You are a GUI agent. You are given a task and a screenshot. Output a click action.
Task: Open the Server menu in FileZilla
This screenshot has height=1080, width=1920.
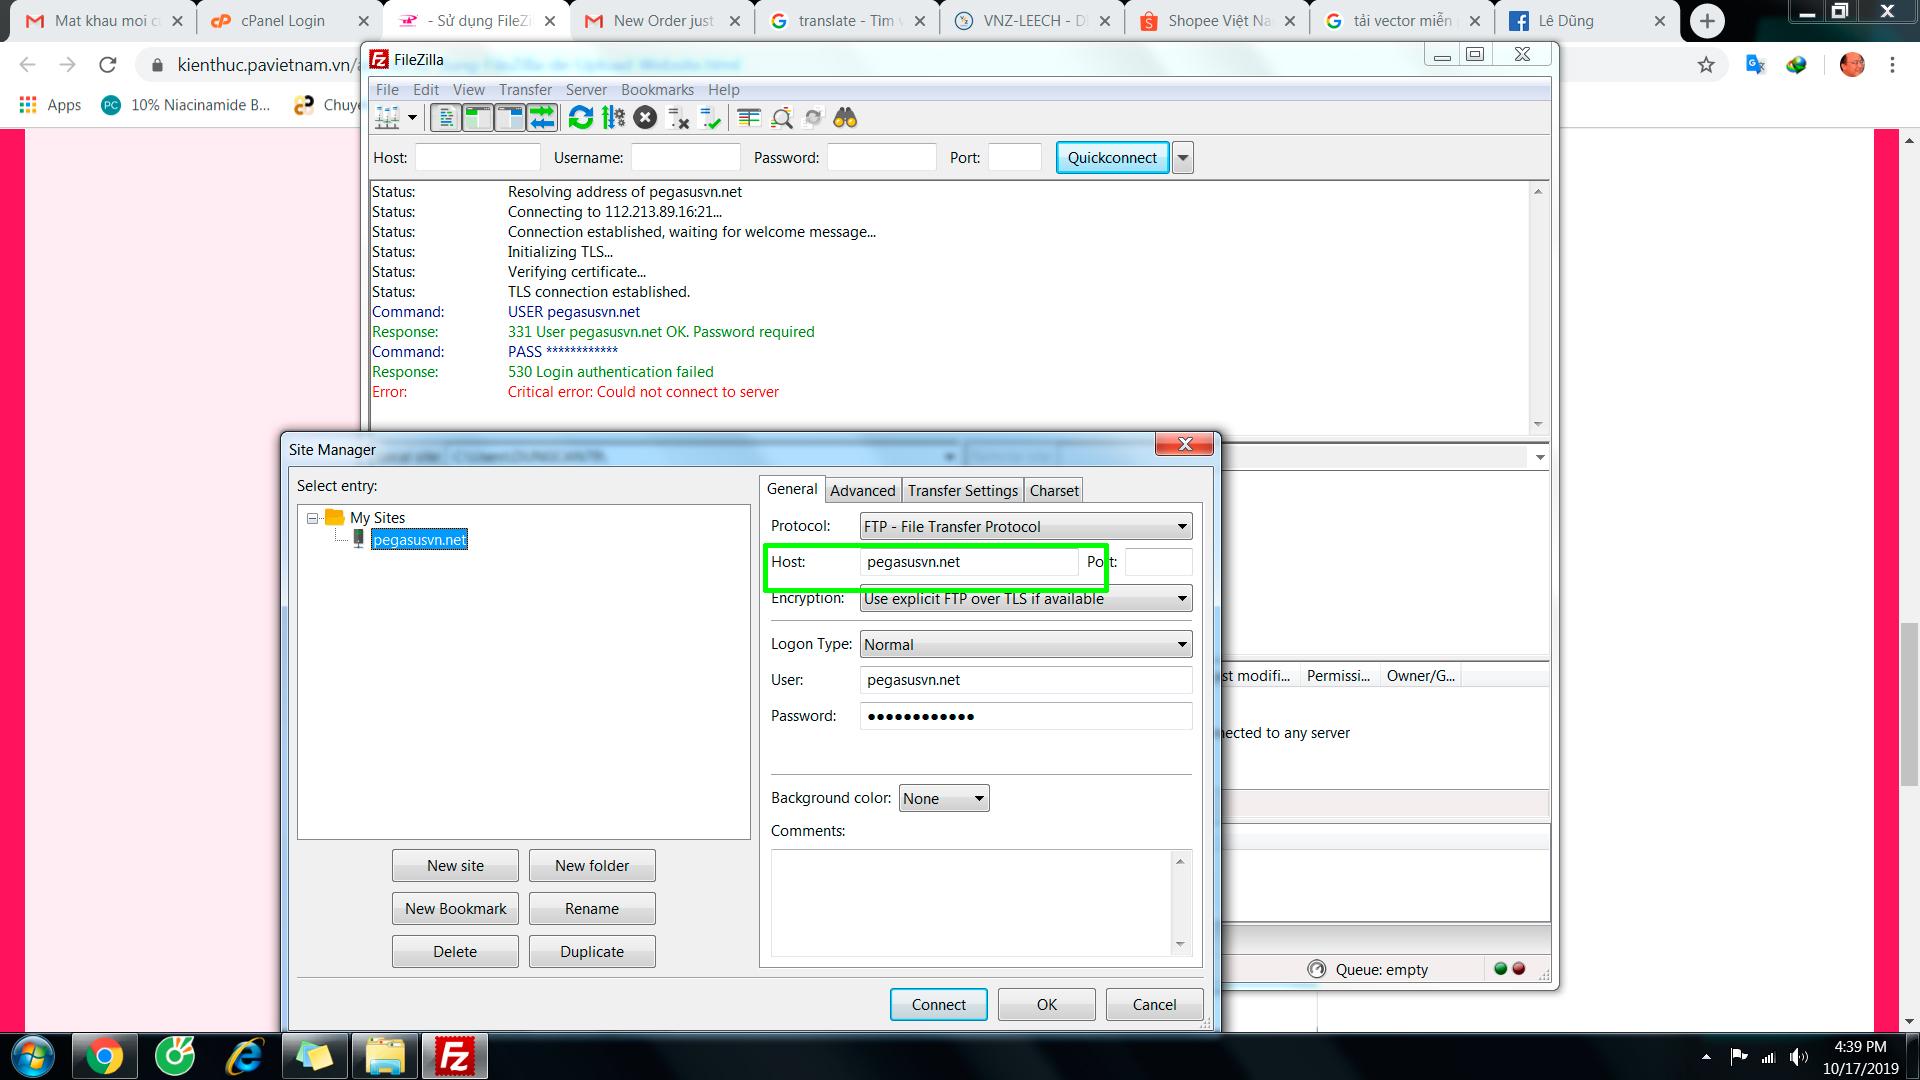[586, 89]
